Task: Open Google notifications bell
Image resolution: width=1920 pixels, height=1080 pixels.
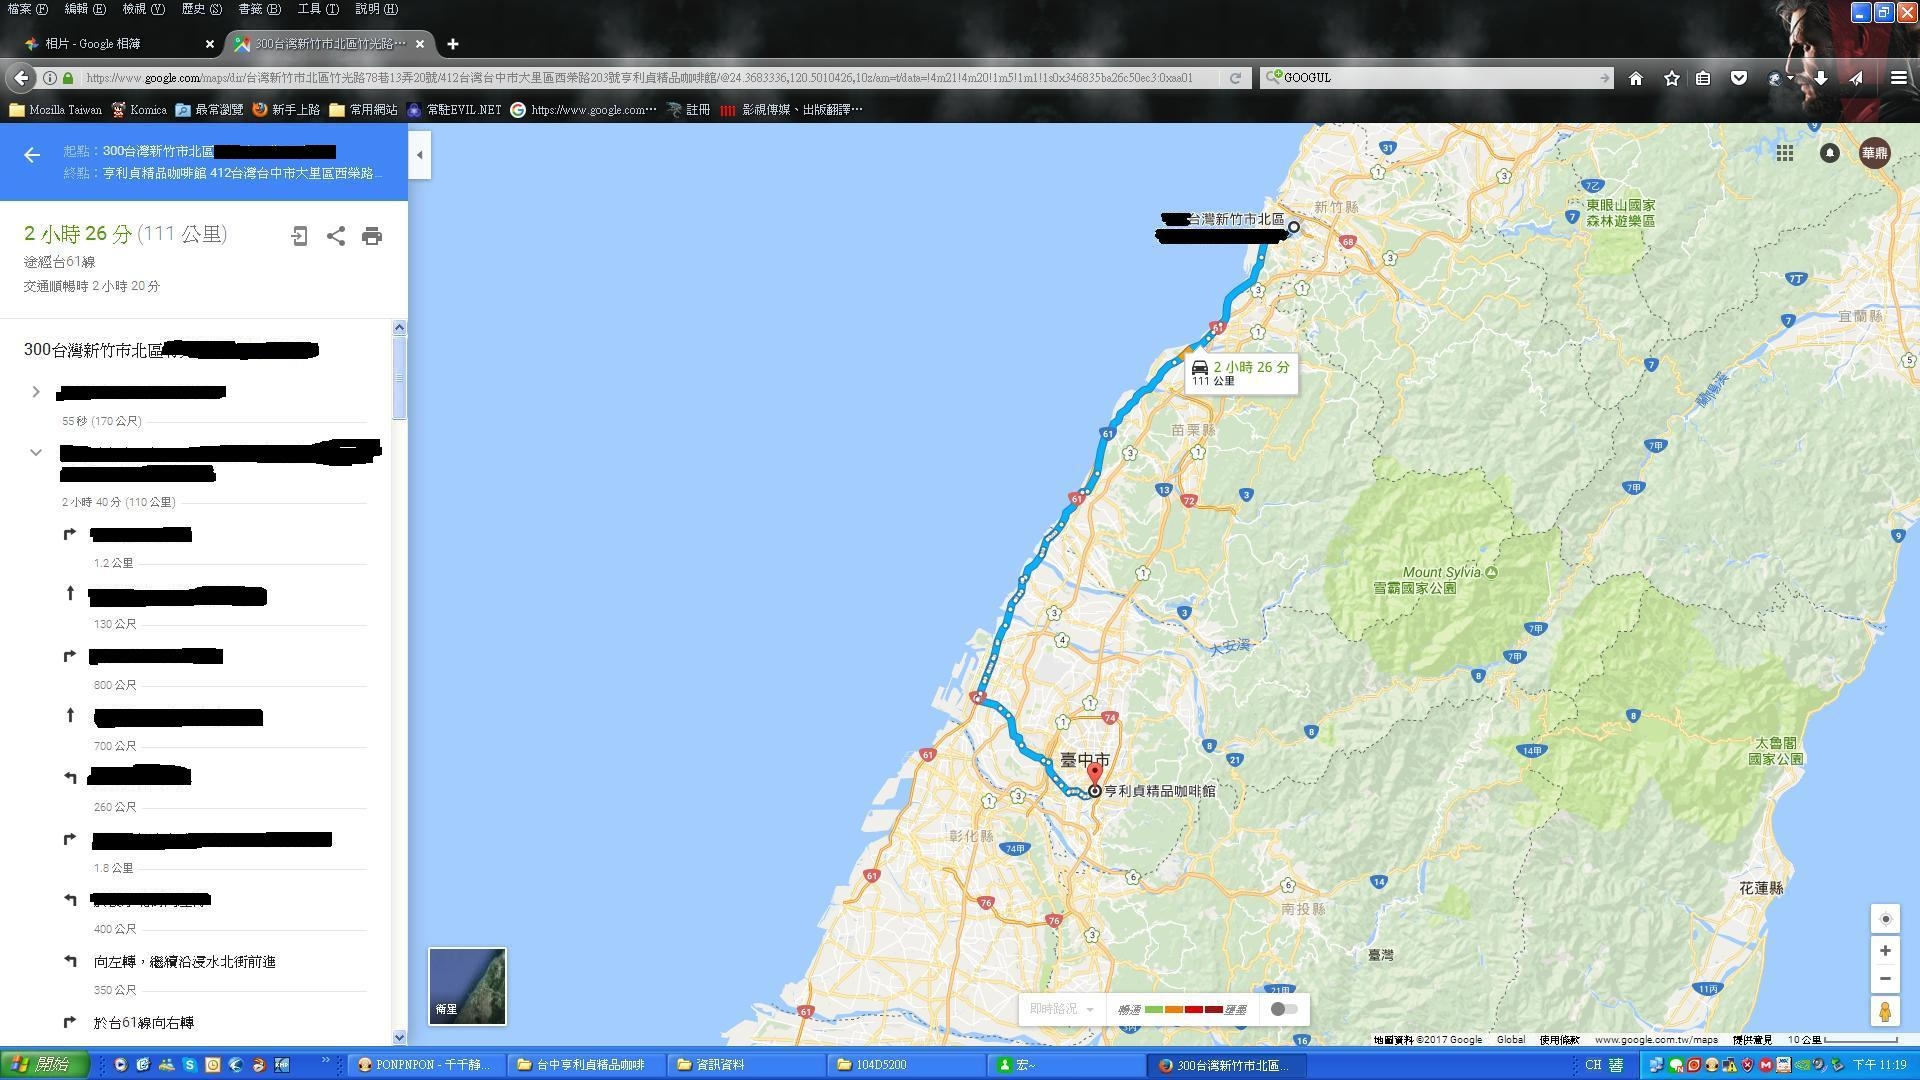Action: point(1830,153)
